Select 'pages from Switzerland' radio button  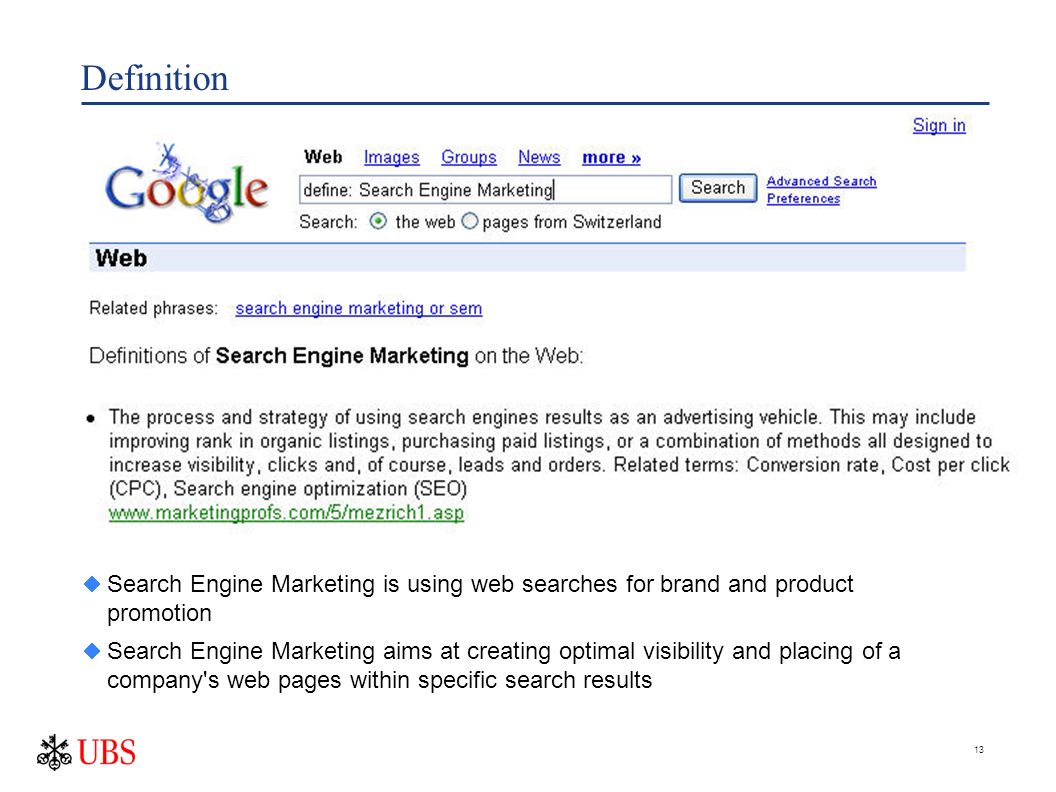pos(470,222)
